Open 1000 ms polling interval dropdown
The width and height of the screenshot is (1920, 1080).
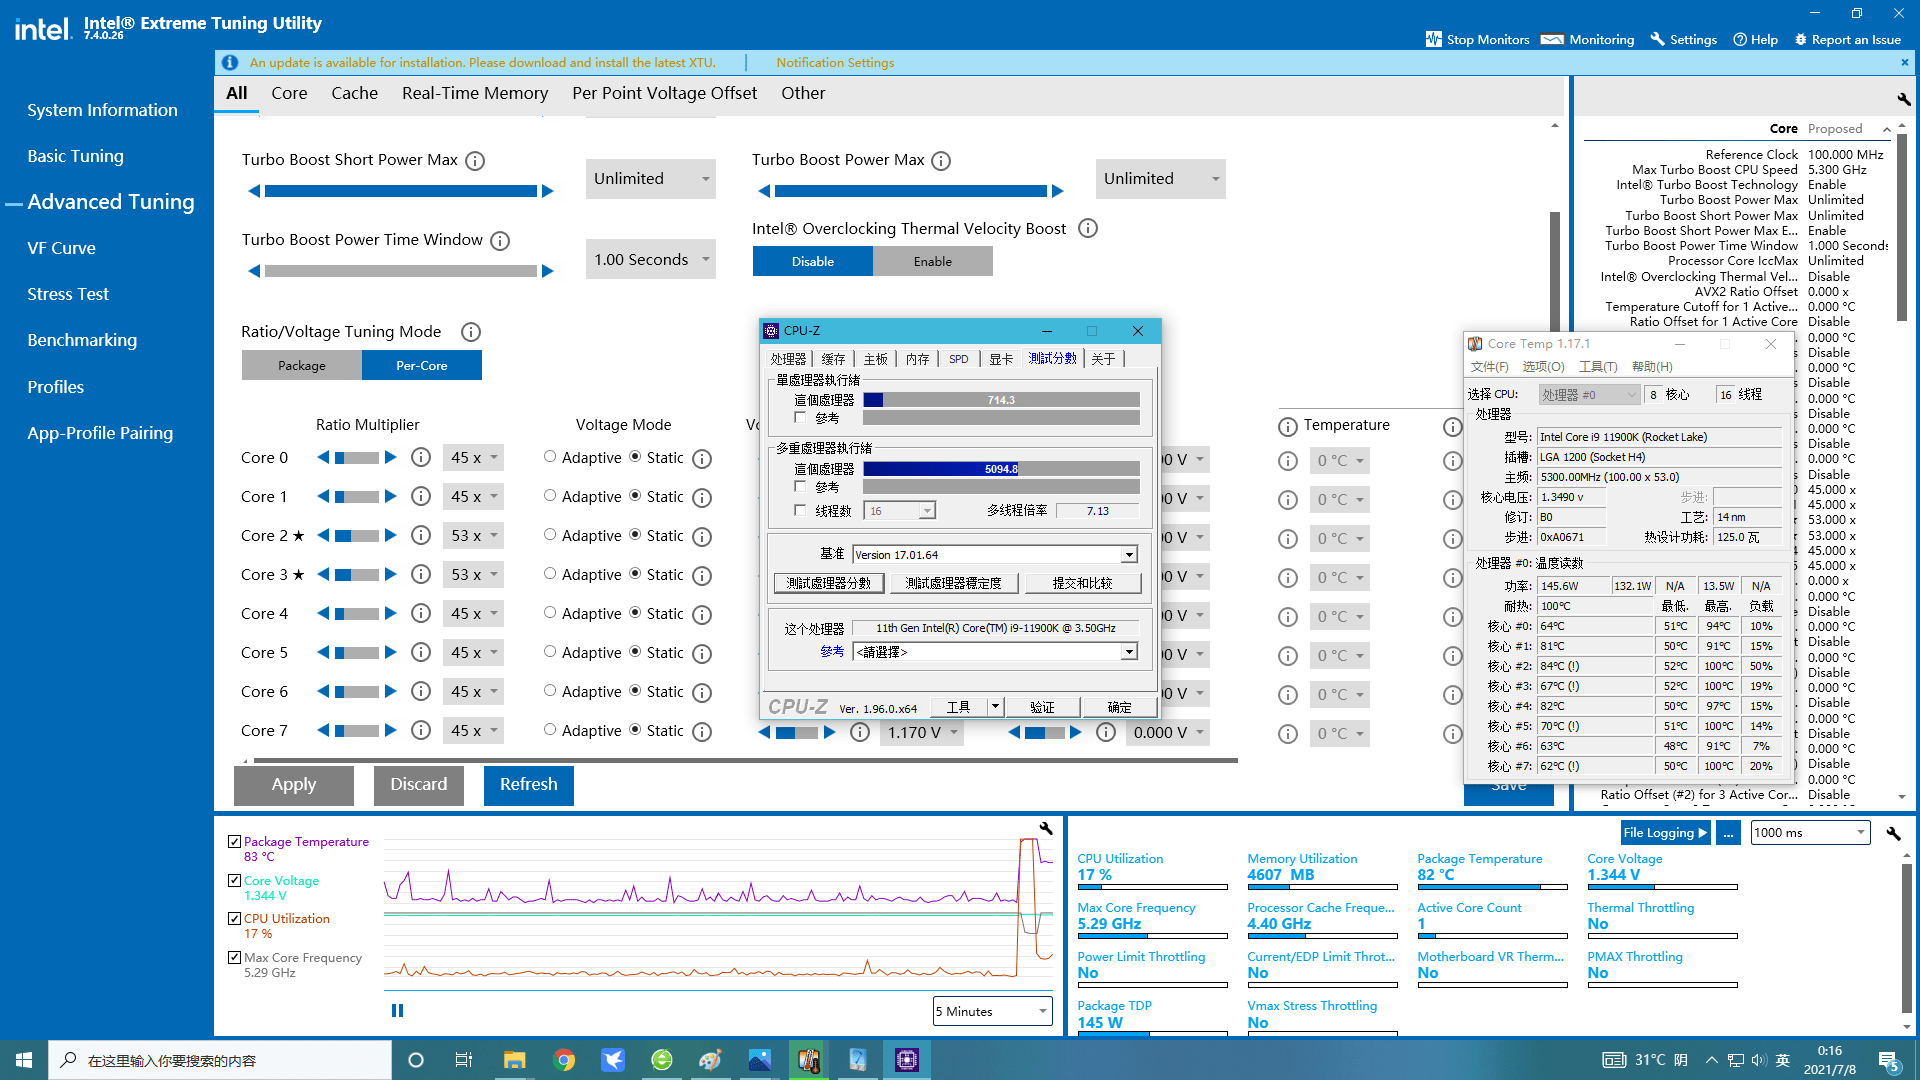click(1810, 832)
